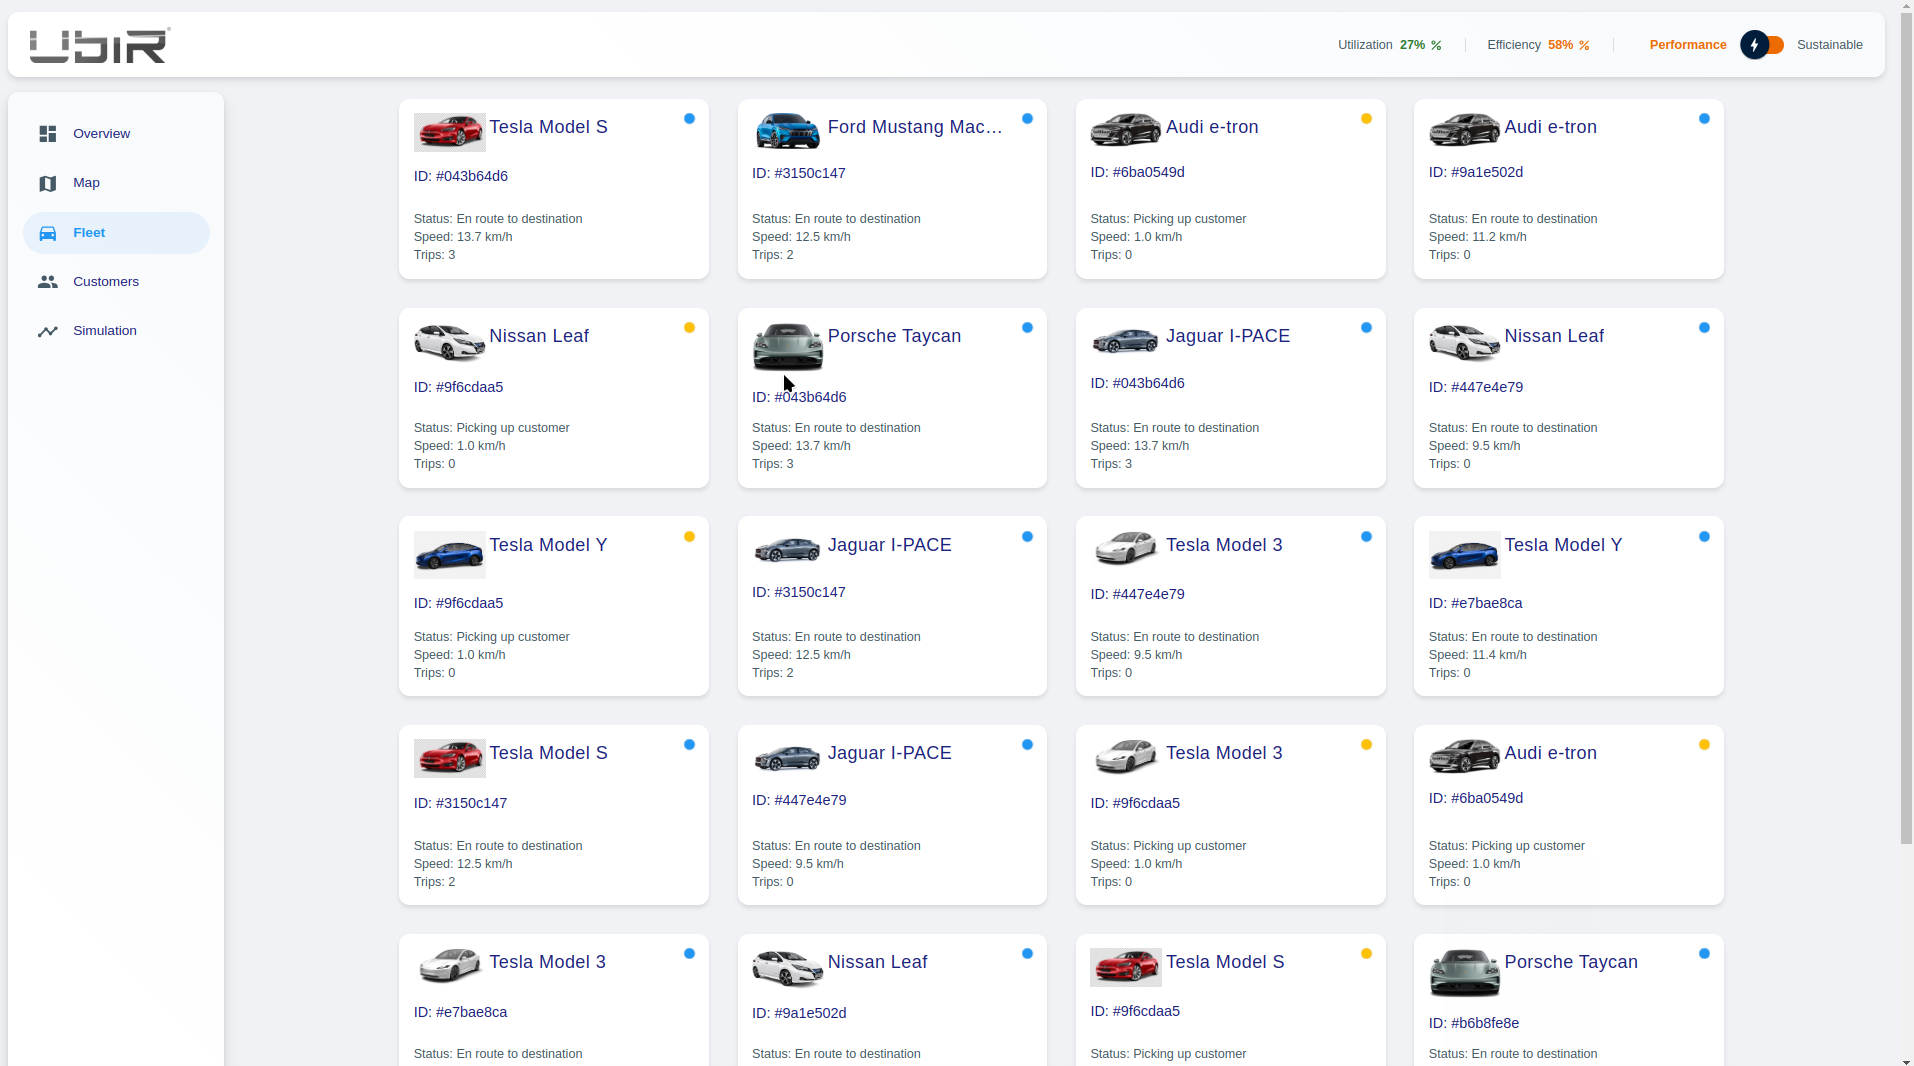The image size is (1914, 1066).
Task: Click the blue Ford Mustang car image
Action: 788,131
